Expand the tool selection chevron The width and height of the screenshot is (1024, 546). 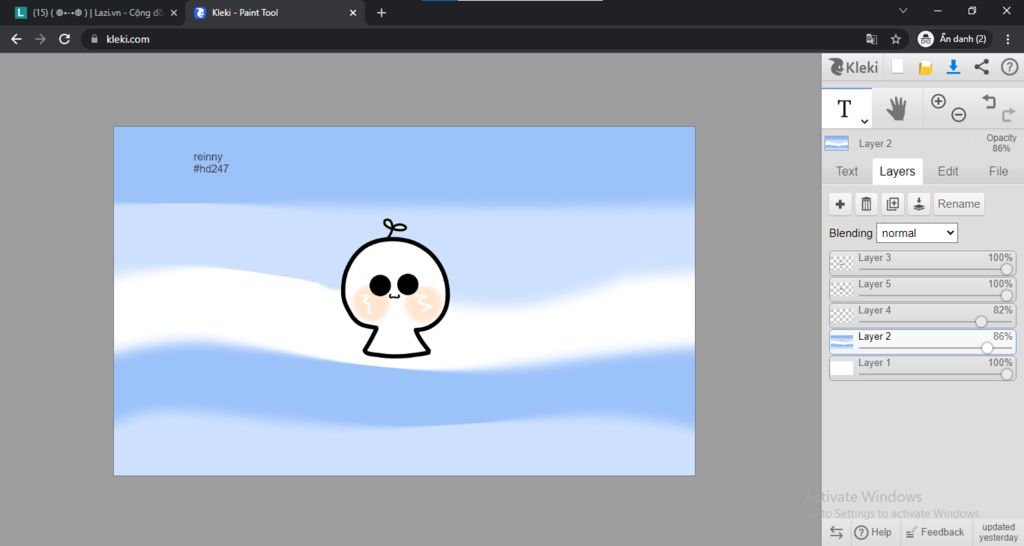click(865, 121)
